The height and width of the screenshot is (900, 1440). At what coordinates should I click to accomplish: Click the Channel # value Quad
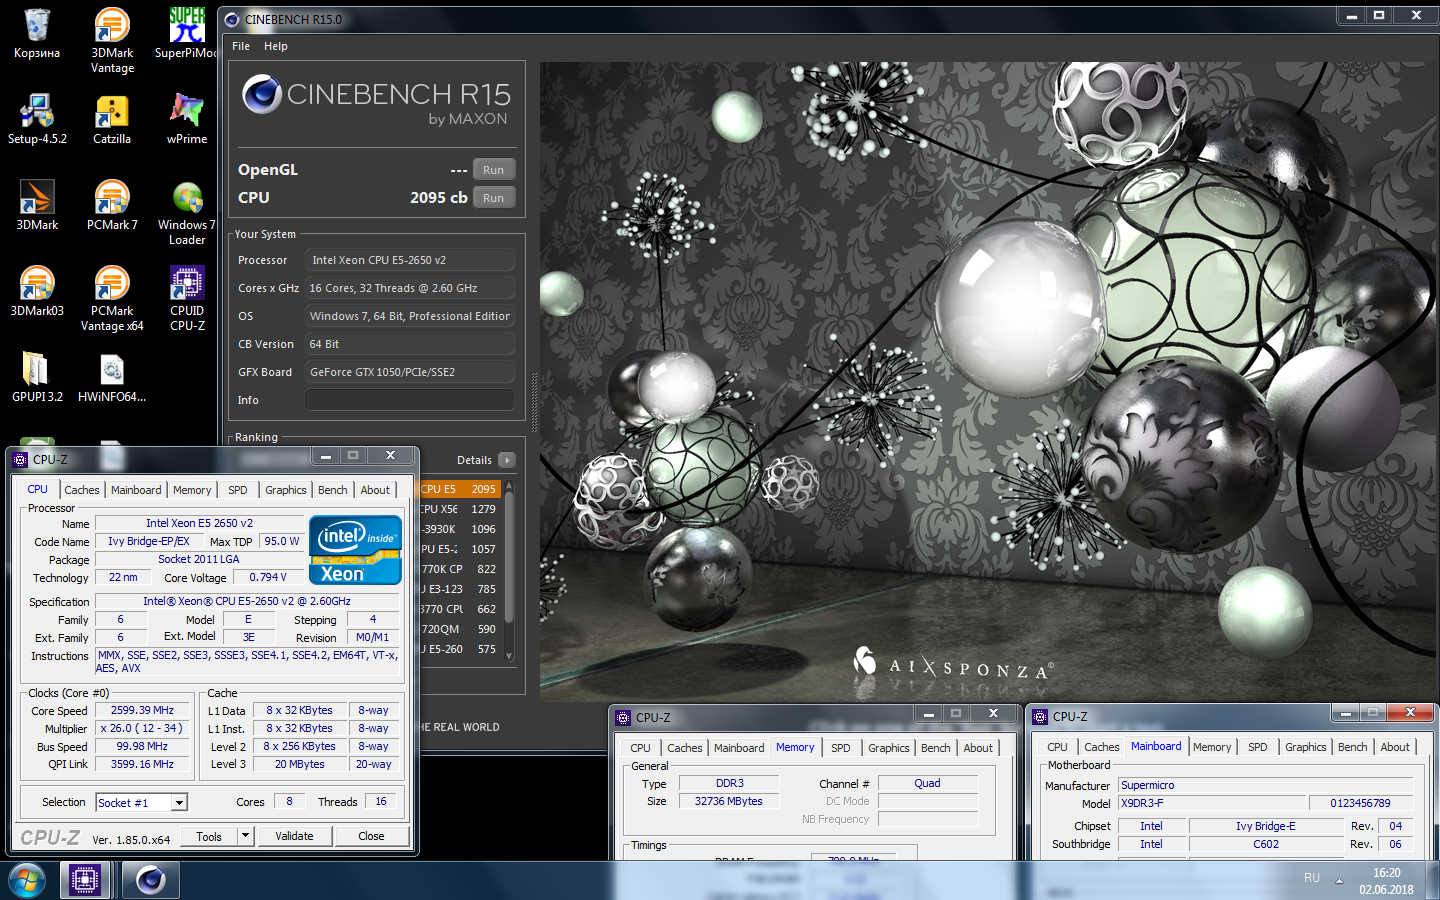(927, 783)
